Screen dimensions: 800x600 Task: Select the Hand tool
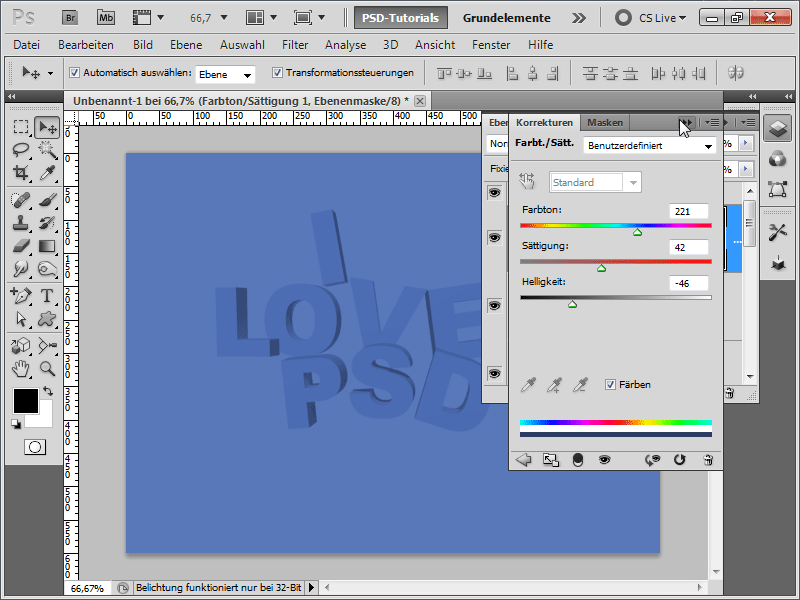pyautogui.click(x=21, y=368)
